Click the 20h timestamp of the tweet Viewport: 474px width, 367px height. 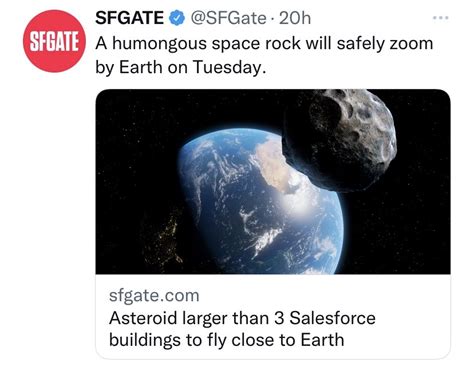click(295, 18)
